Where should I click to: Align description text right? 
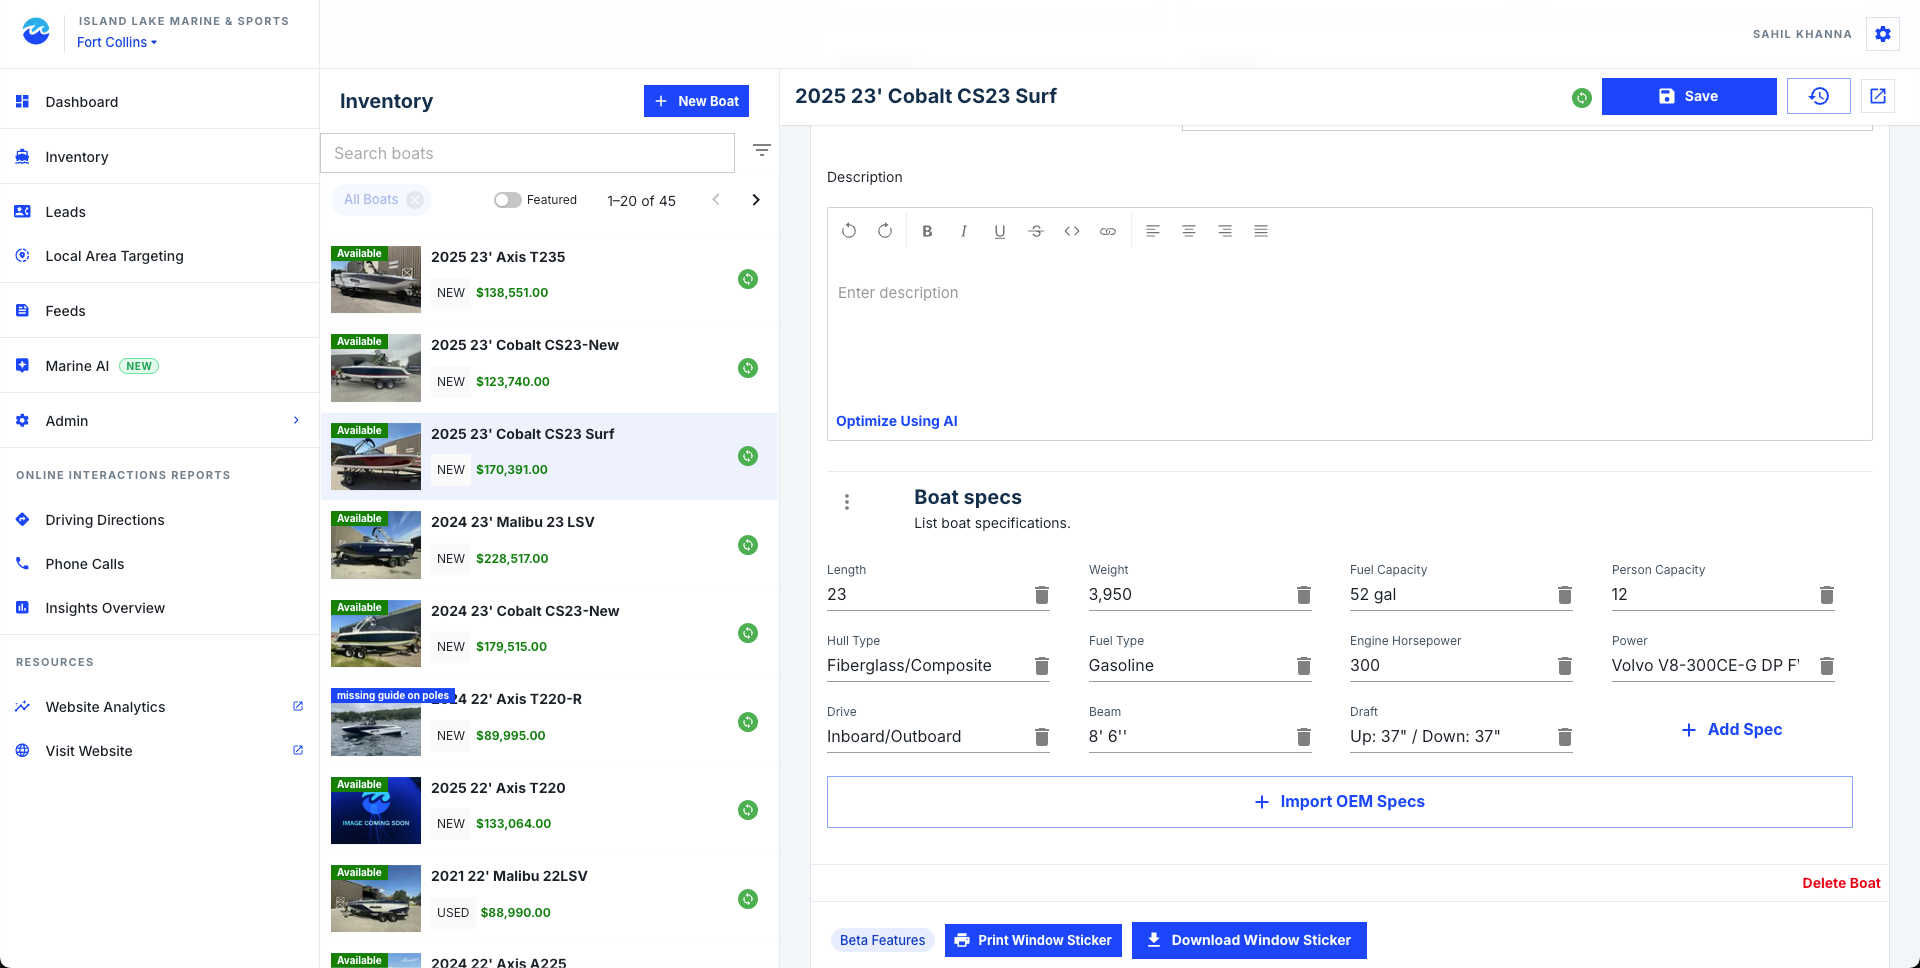(x=1225, y=231)
